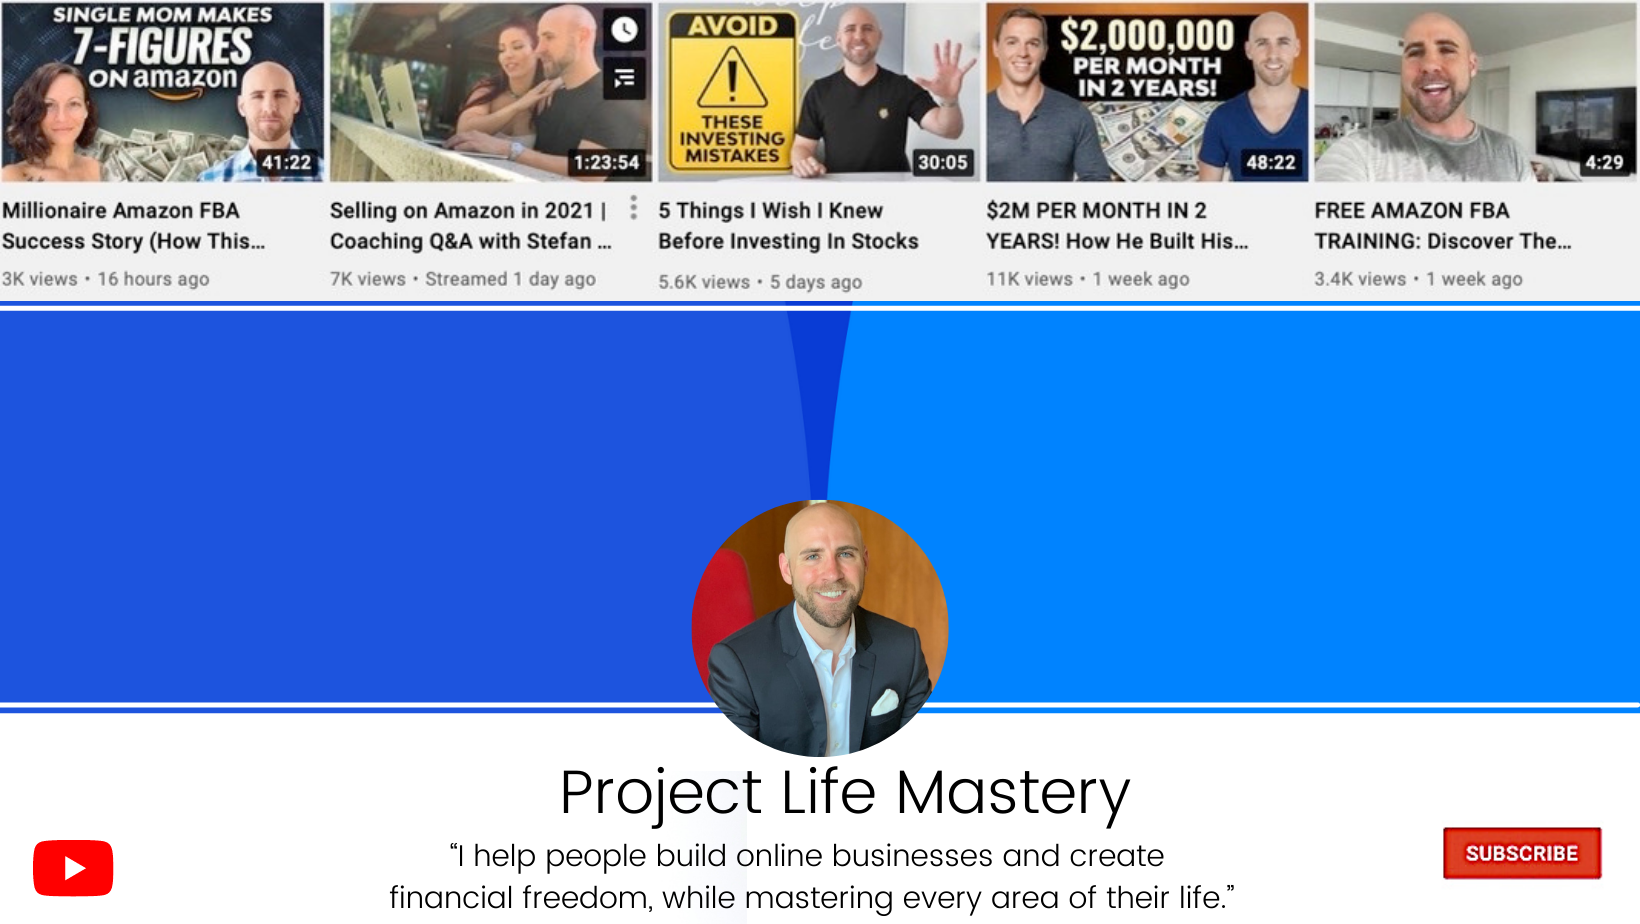Click the red YouTube logo icon

click(73, 868)
